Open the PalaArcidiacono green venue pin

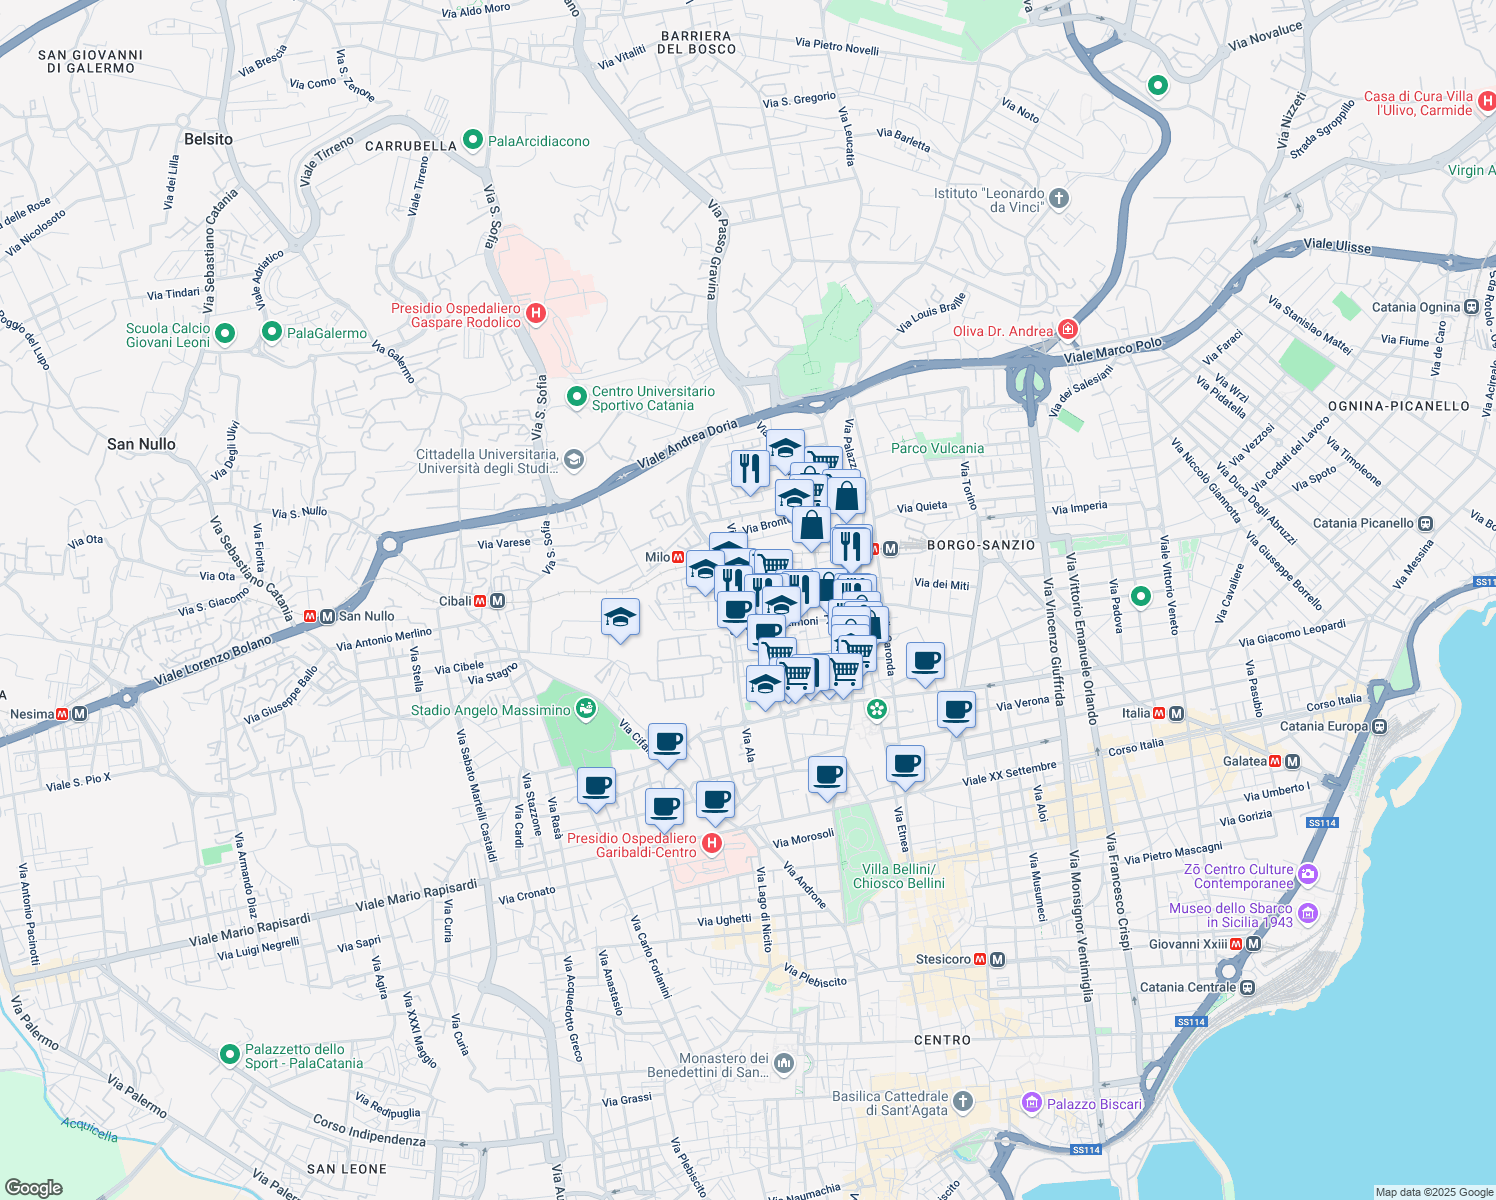tap(473, 140)
